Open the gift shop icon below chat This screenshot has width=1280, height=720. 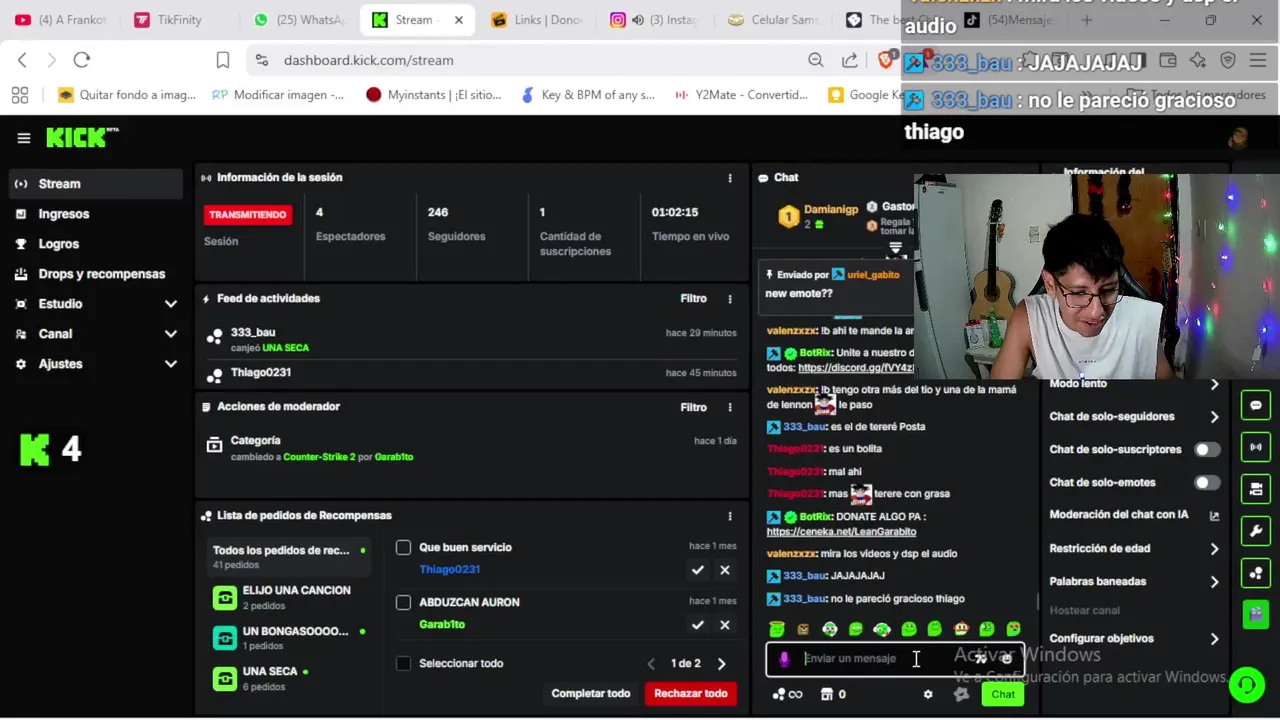coord(826,694)
